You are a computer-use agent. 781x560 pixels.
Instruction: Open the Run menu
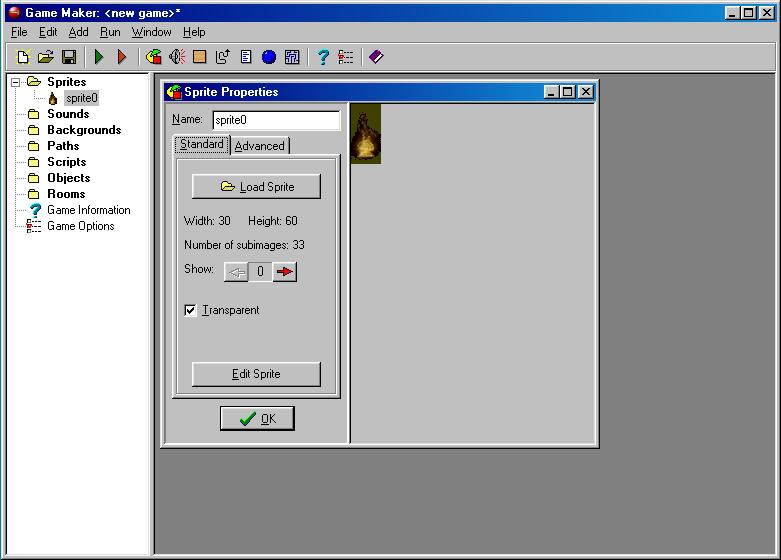(110, 32)
